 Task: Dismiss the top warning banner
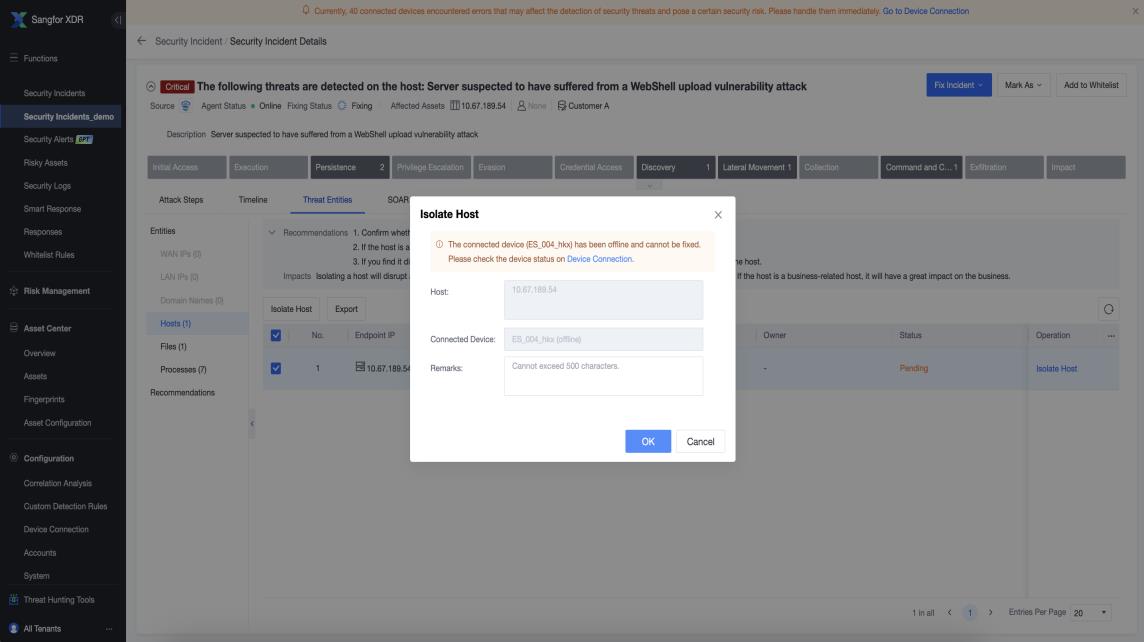click(x=1135, y=11)
